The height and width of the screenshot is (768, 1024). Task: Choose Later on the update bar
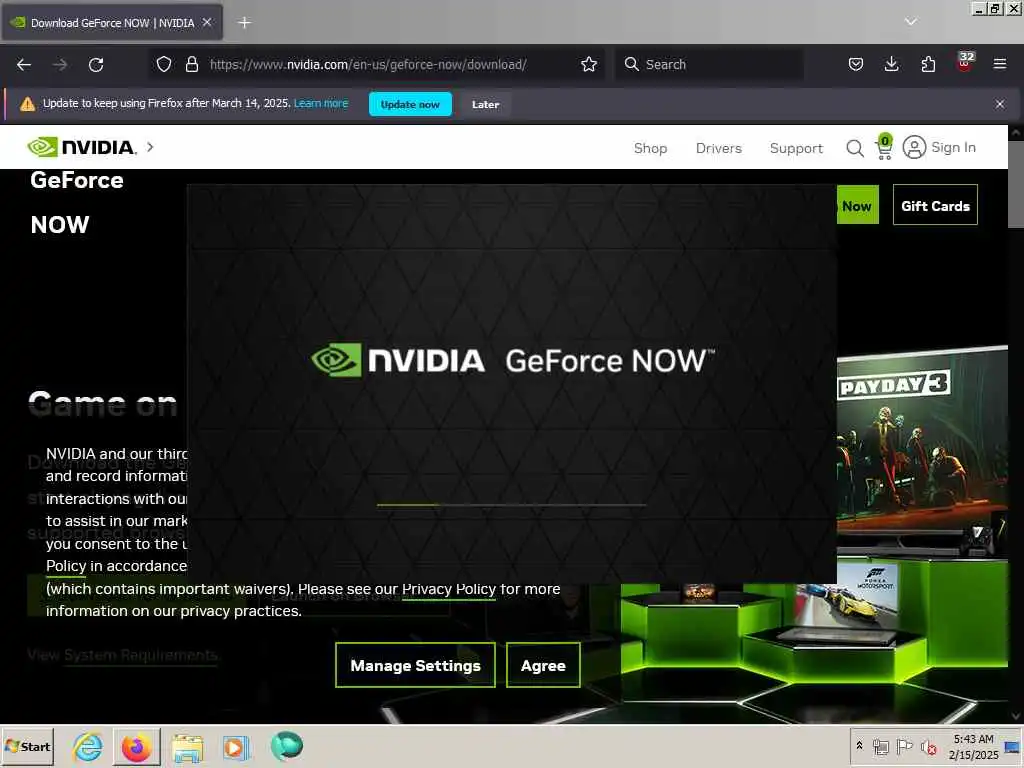(x=485, y=104)
